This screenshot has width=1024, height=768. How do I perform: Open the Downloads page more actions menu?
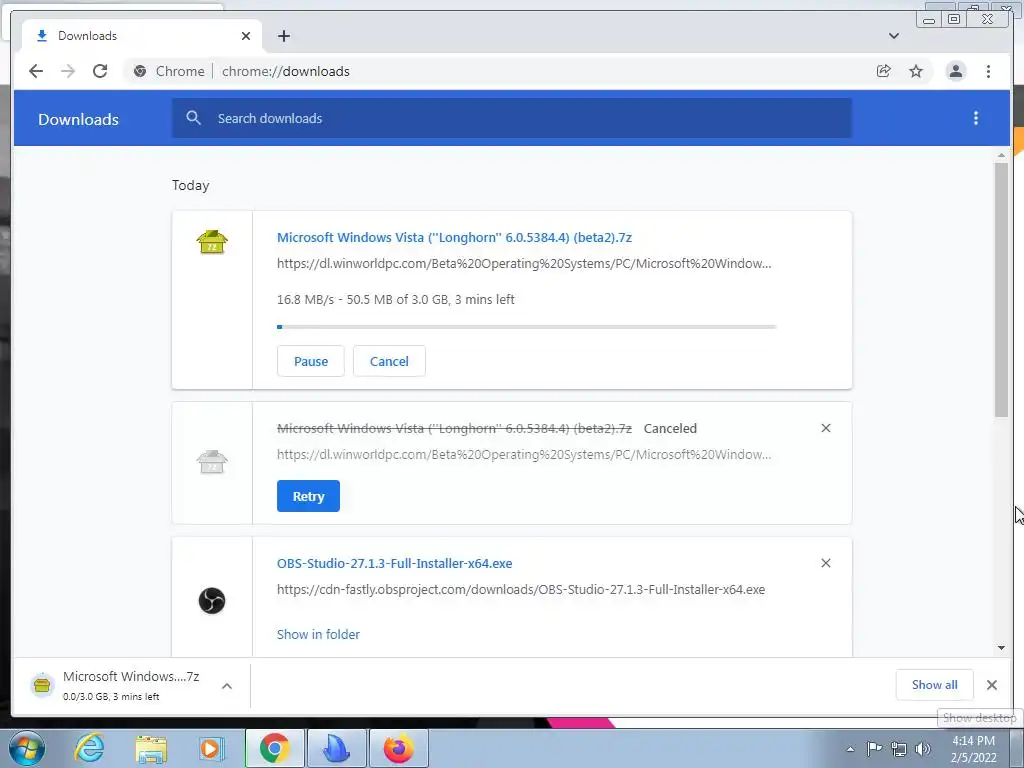coord(976,118)
